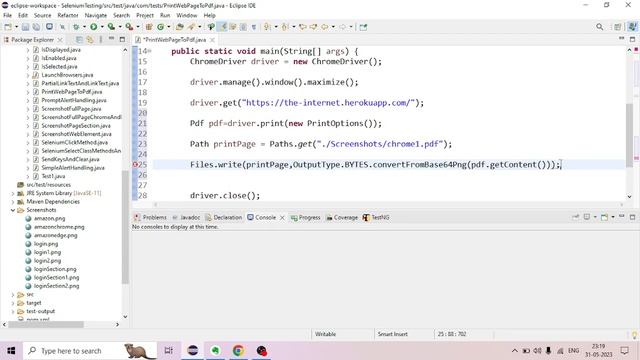Screen dimensions: 640x360
Task: Open dropdown arrow next to Run button
Action: coord(102,27)
